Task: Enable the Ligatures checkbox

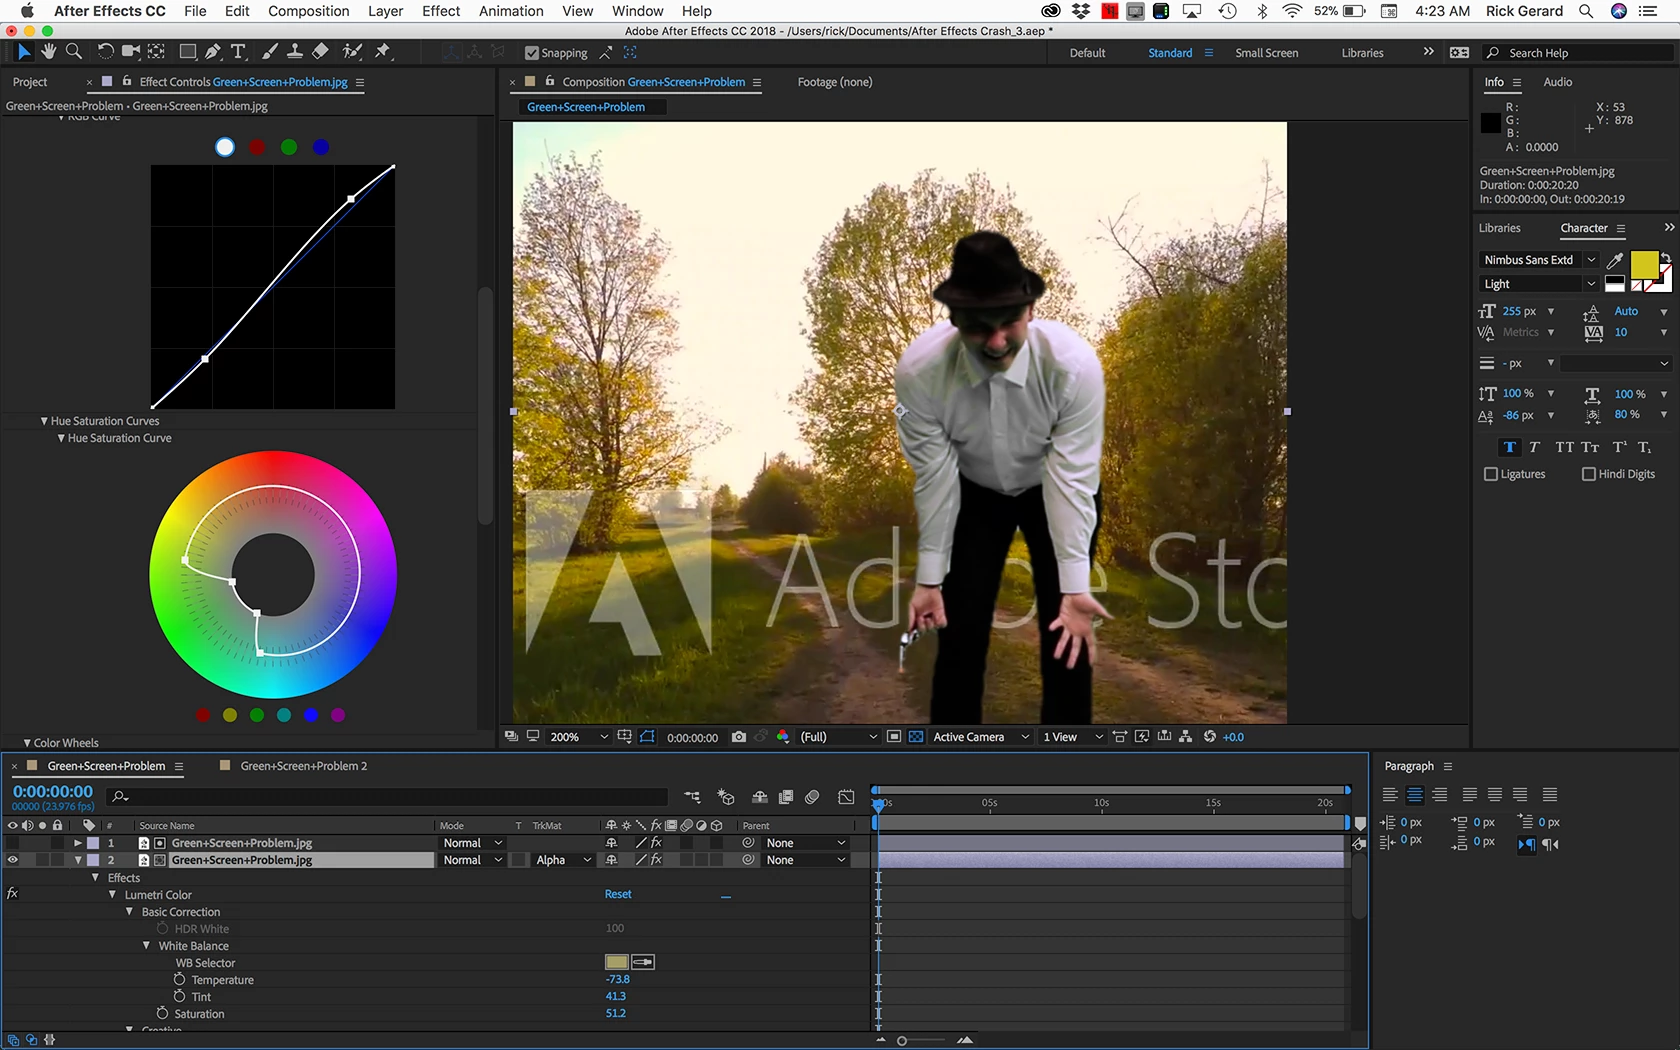Action: (1491, 474)
